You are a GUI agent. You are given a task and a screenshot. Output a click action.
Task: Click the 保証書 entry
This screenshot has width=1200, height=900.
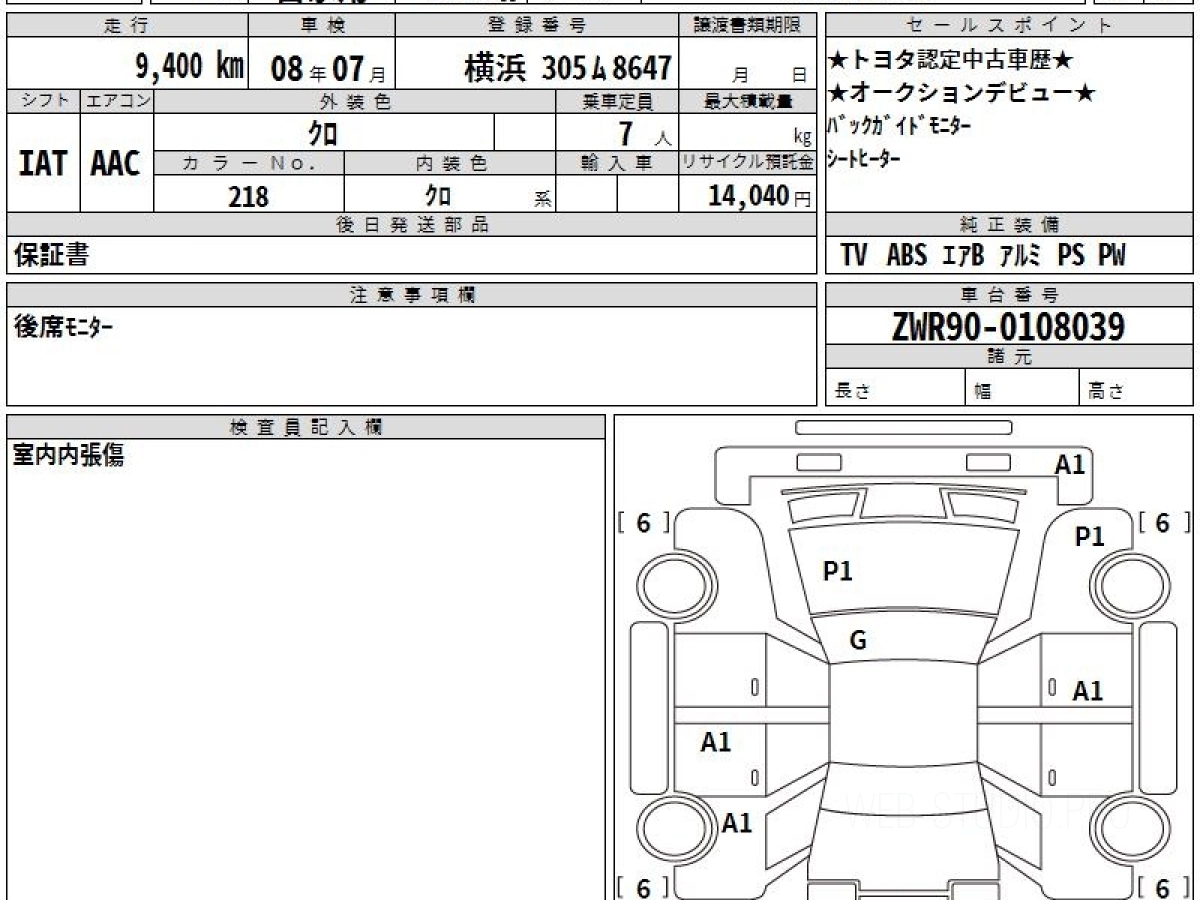[52, 255]
